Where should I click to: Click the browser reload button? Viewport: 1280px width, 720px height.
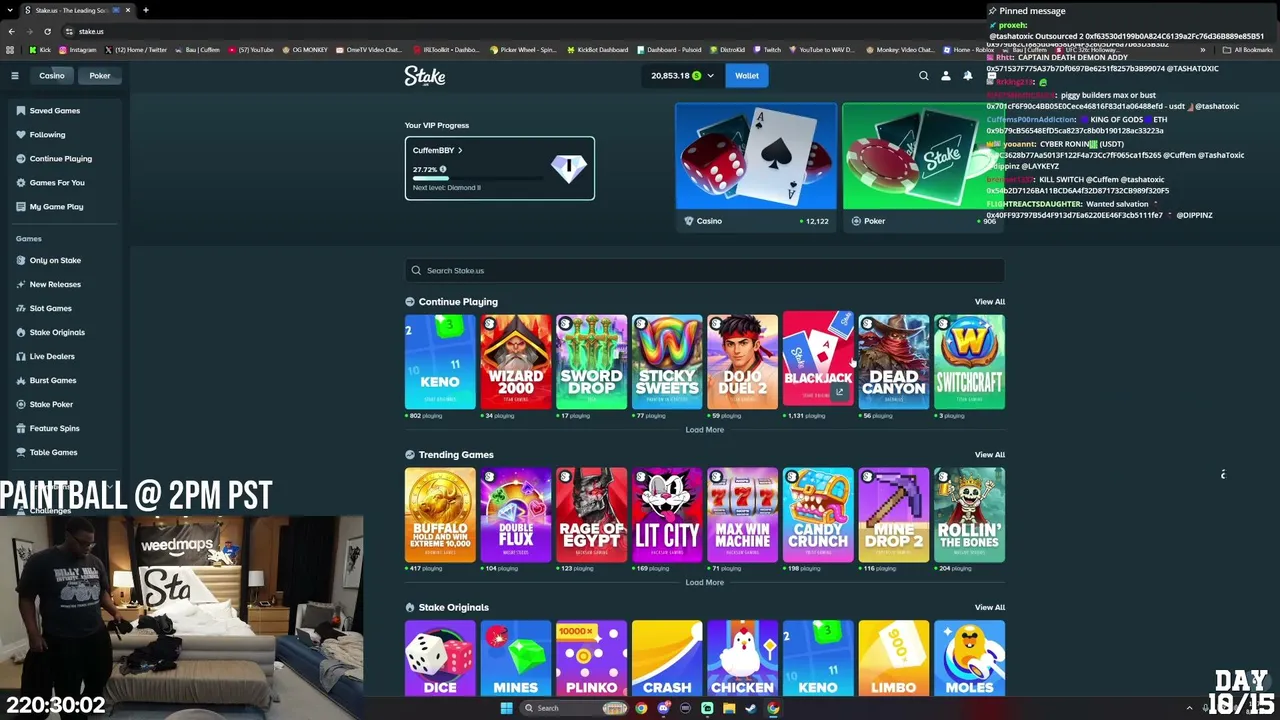[48, 31]
